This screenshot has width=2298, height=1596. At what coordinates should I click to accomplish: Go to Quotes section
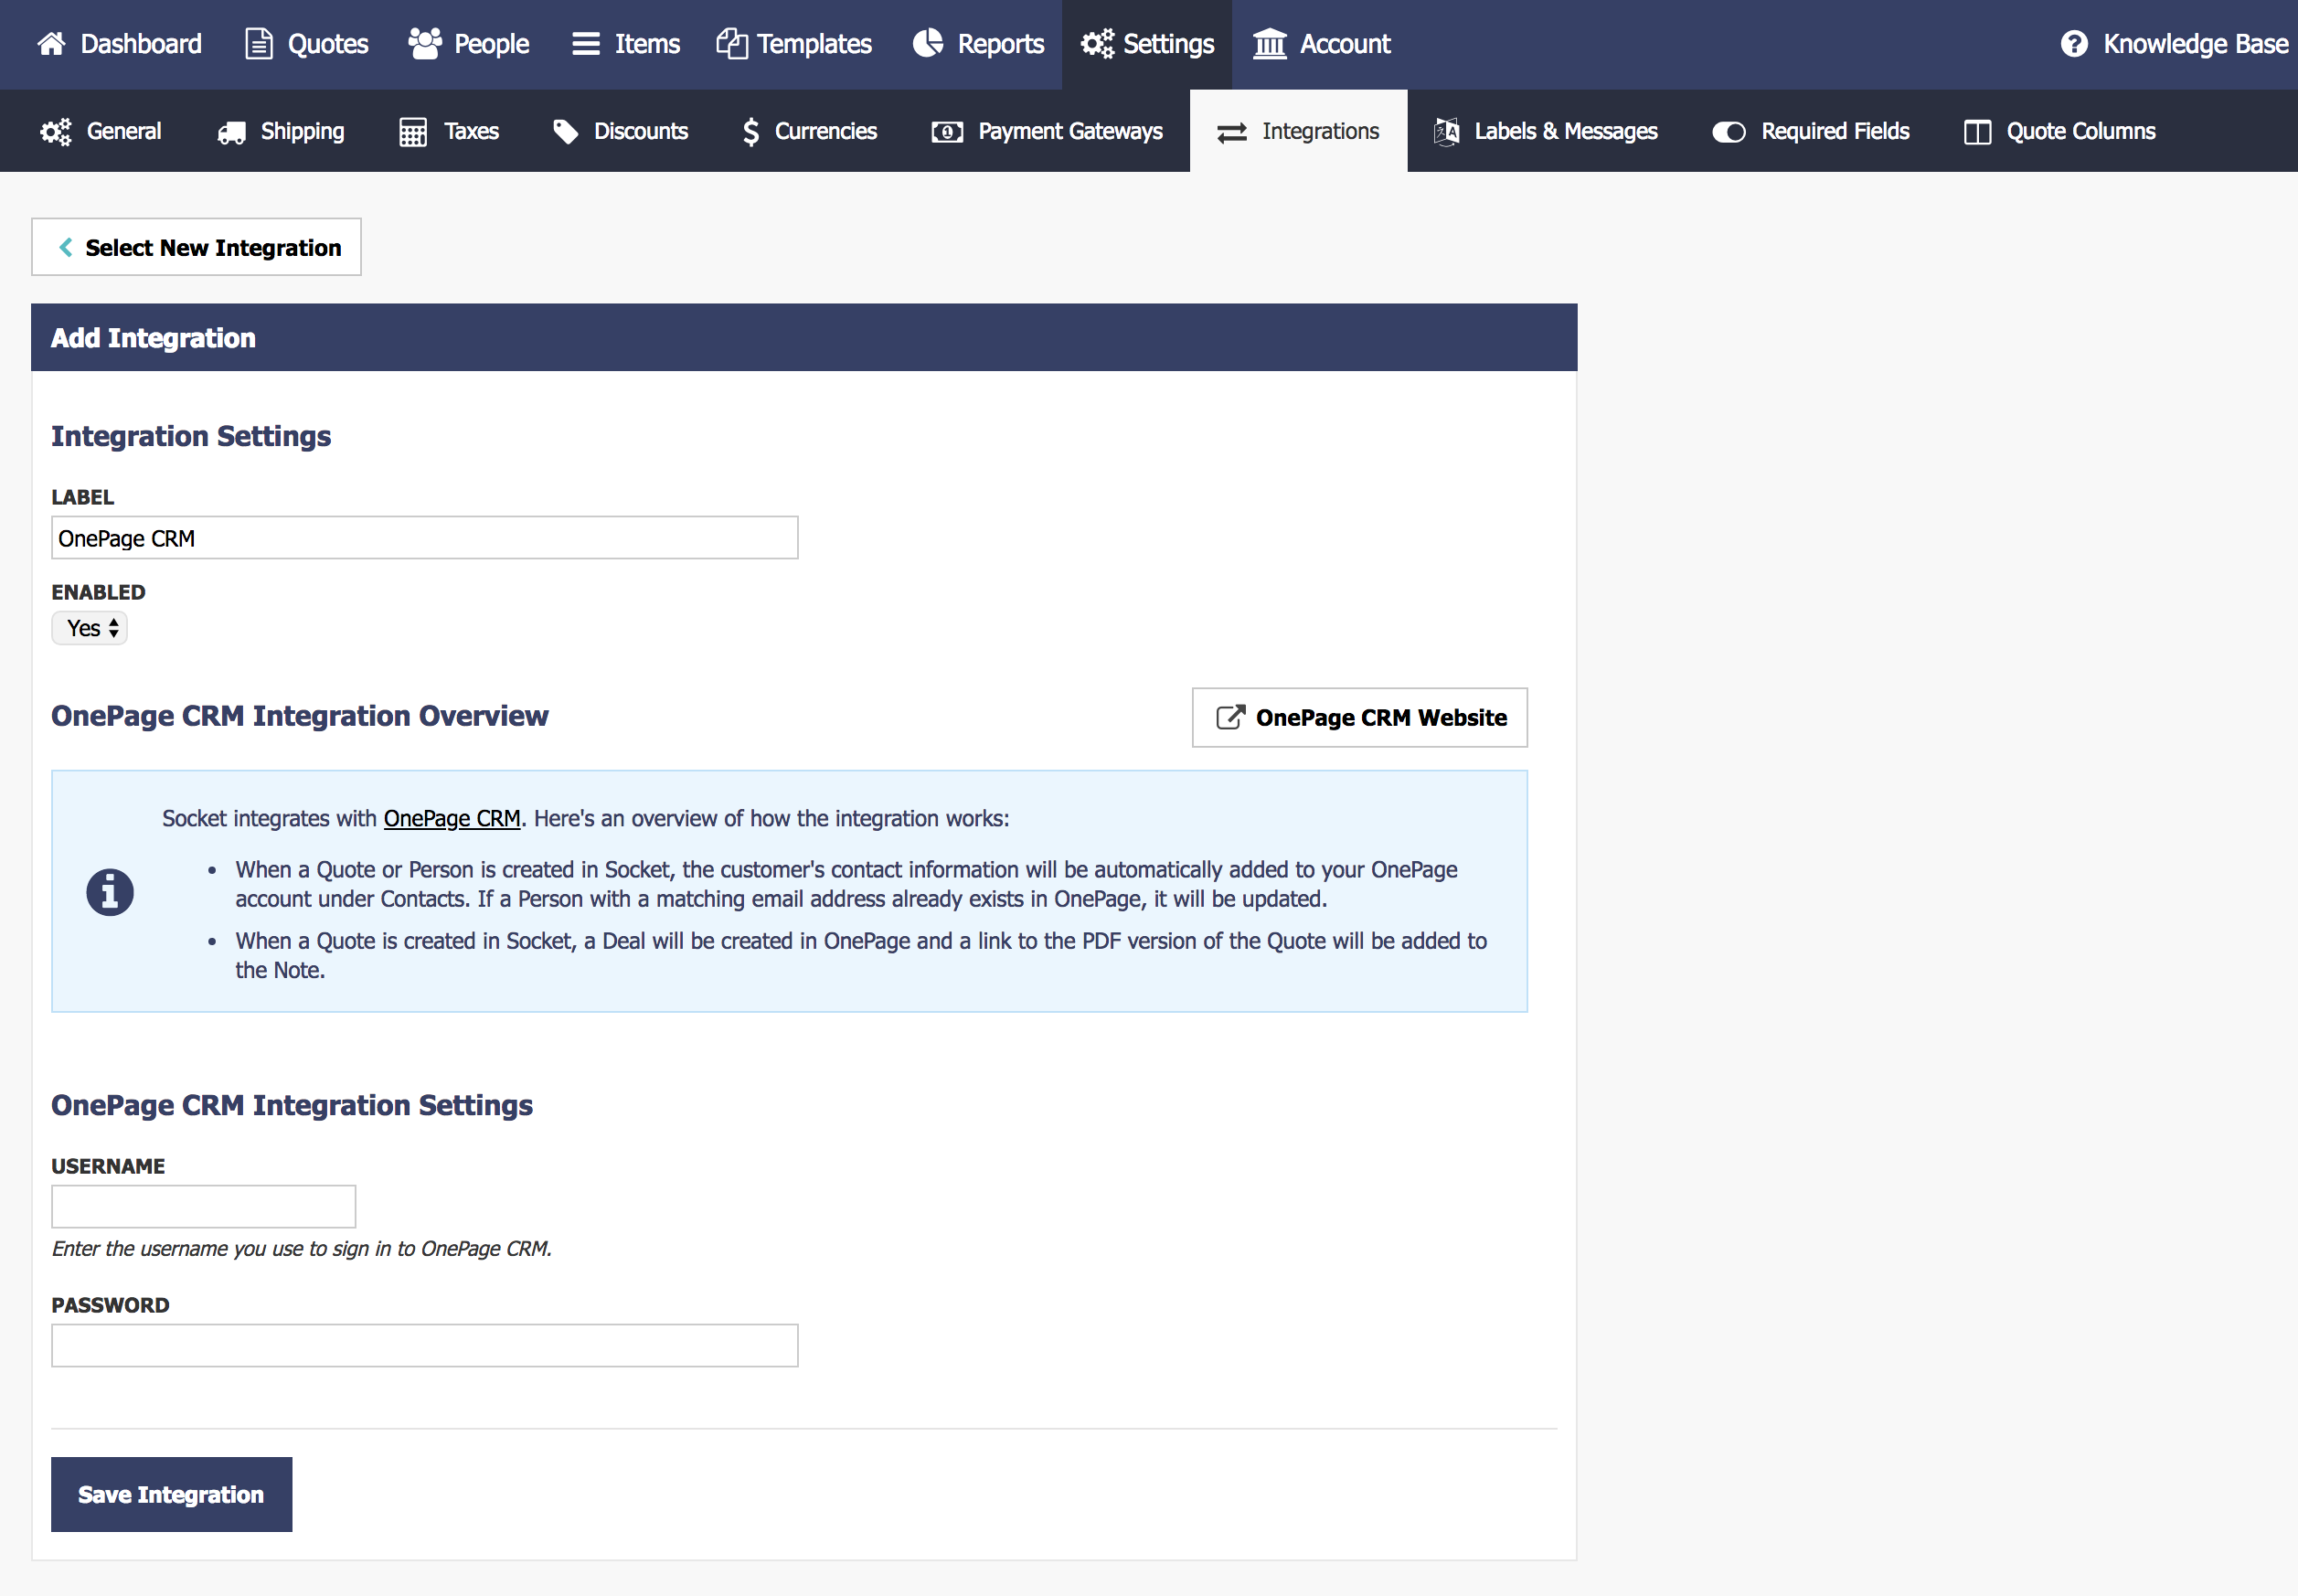pyautogui.click(x=308, y=44)
